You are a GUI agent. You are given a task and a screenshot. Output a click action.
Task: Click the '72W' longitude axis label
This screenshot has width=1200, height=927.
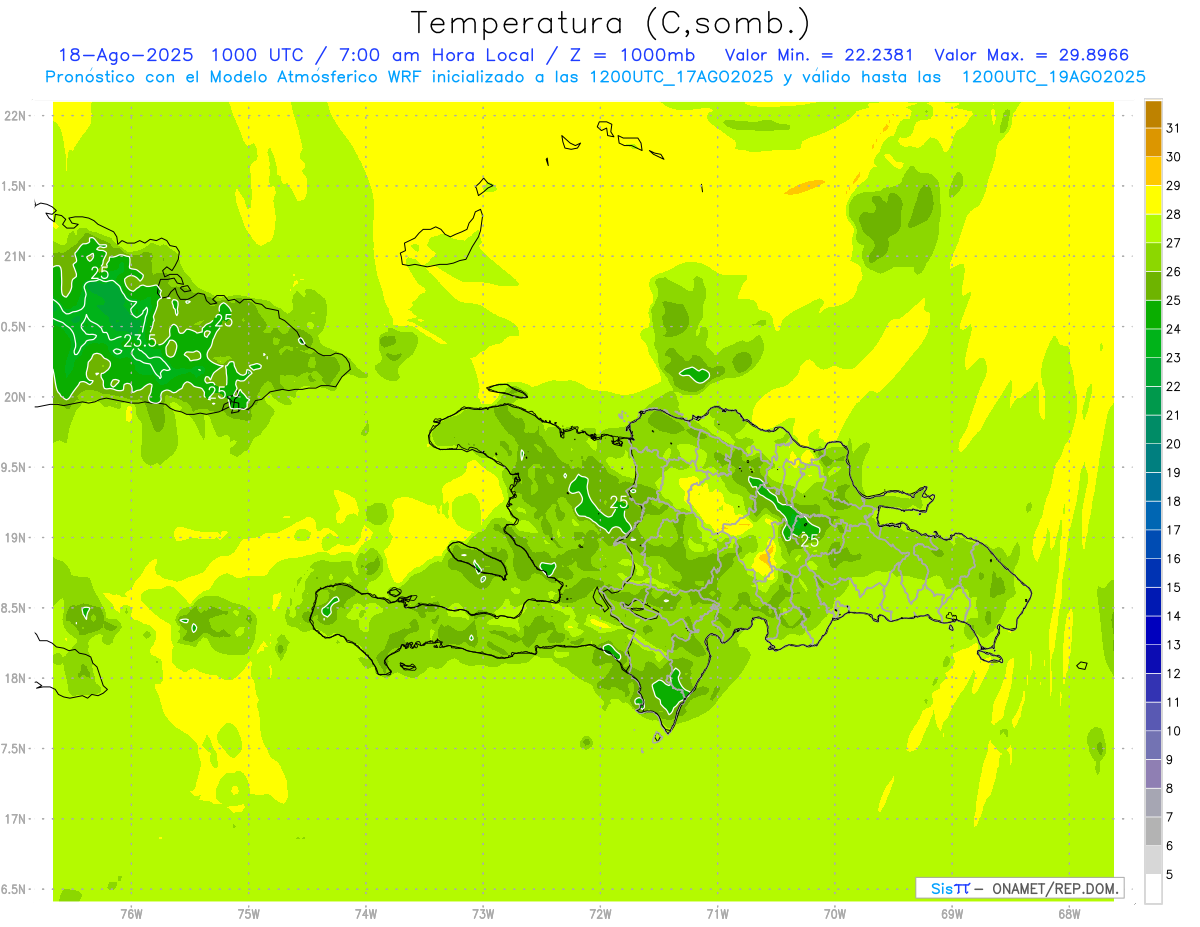tap(600, 914)
